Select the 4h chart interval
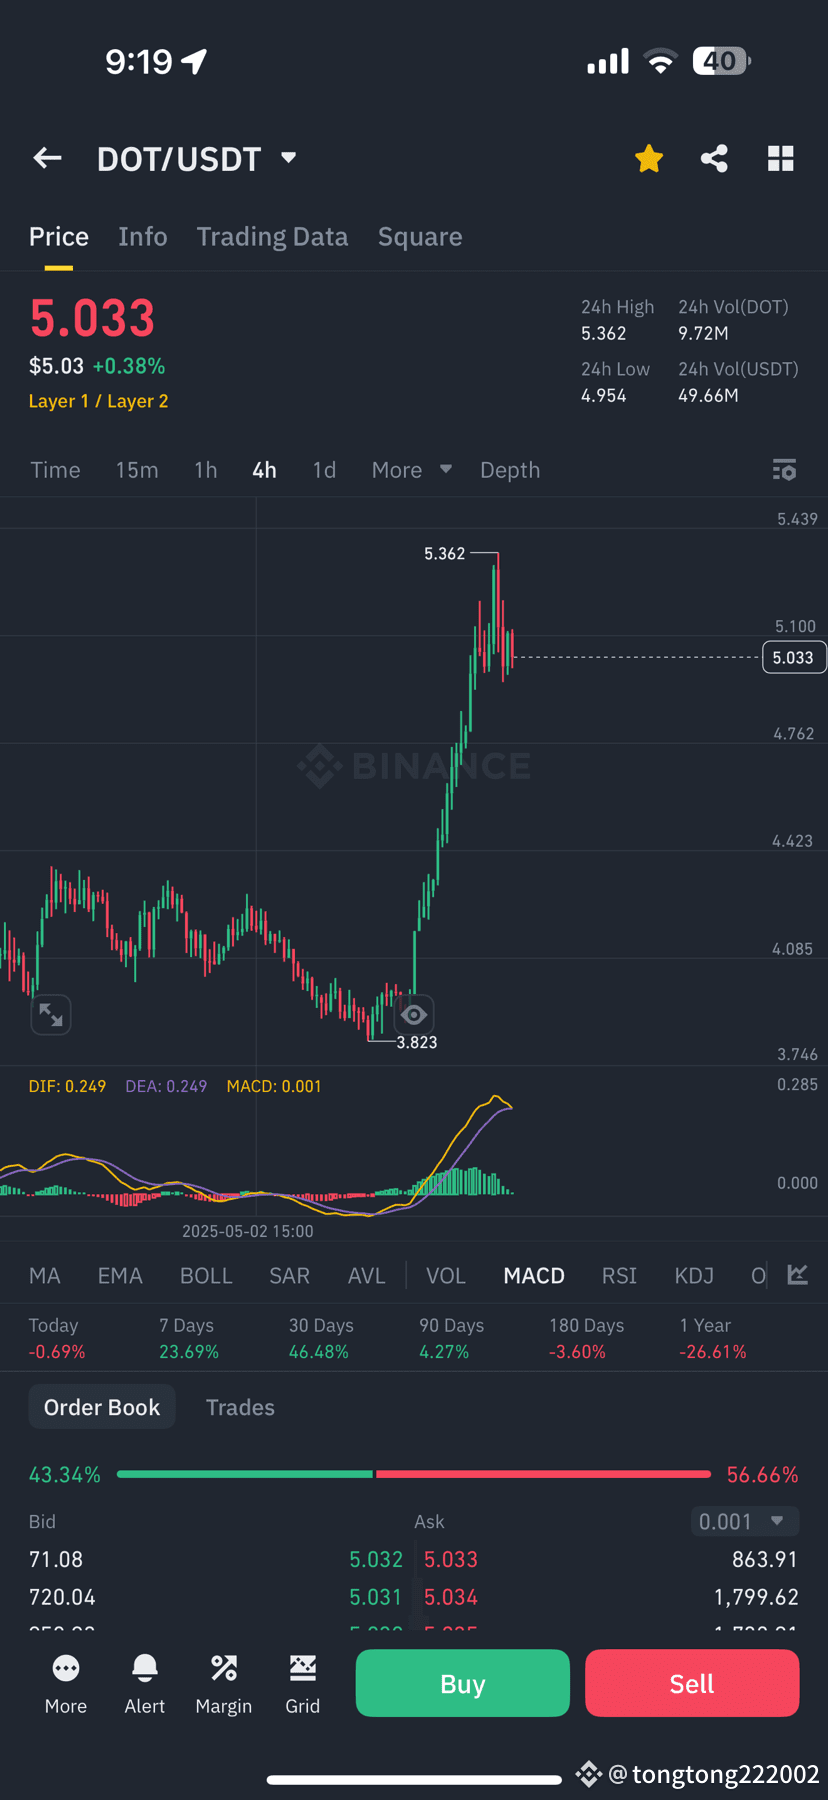This screenshot has height=1800, width=828. pyautogui.click(x=264, y=470)
